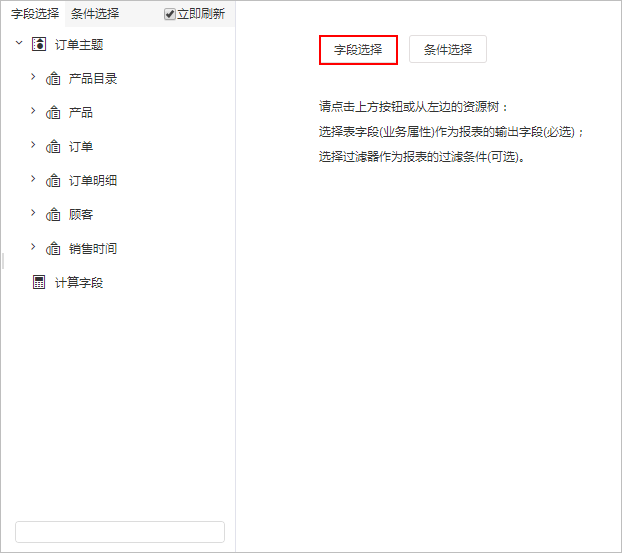Viewport: 622px width, 553px height.
Task: Click the 计算字段 calculator icon
Action: tap(39, 282)
